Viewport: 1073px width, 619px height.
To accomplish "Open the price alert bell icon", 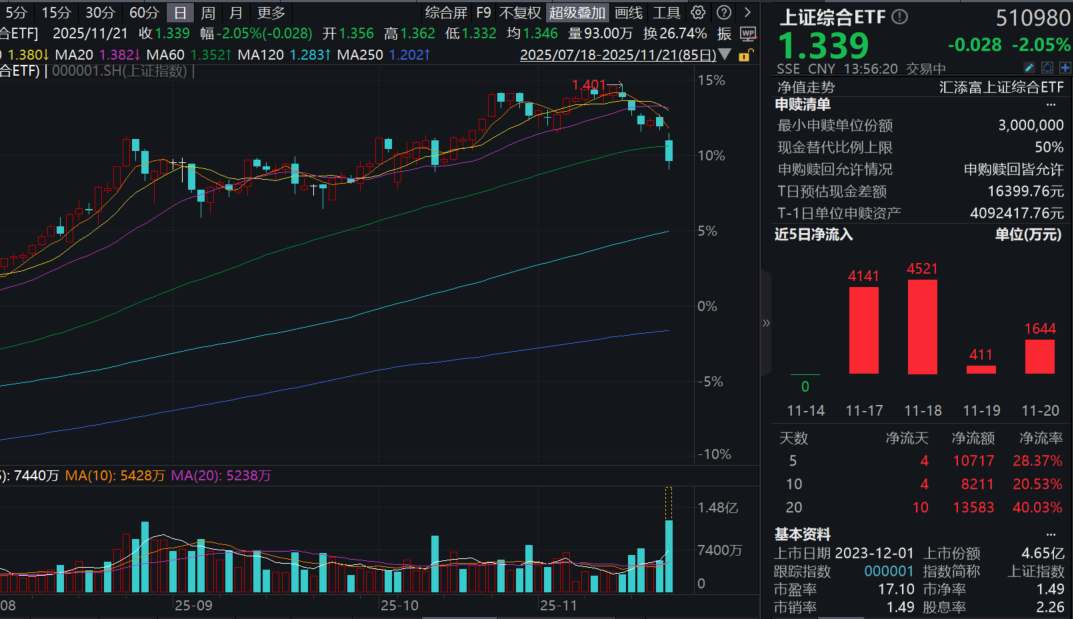I will [1047, 68].
